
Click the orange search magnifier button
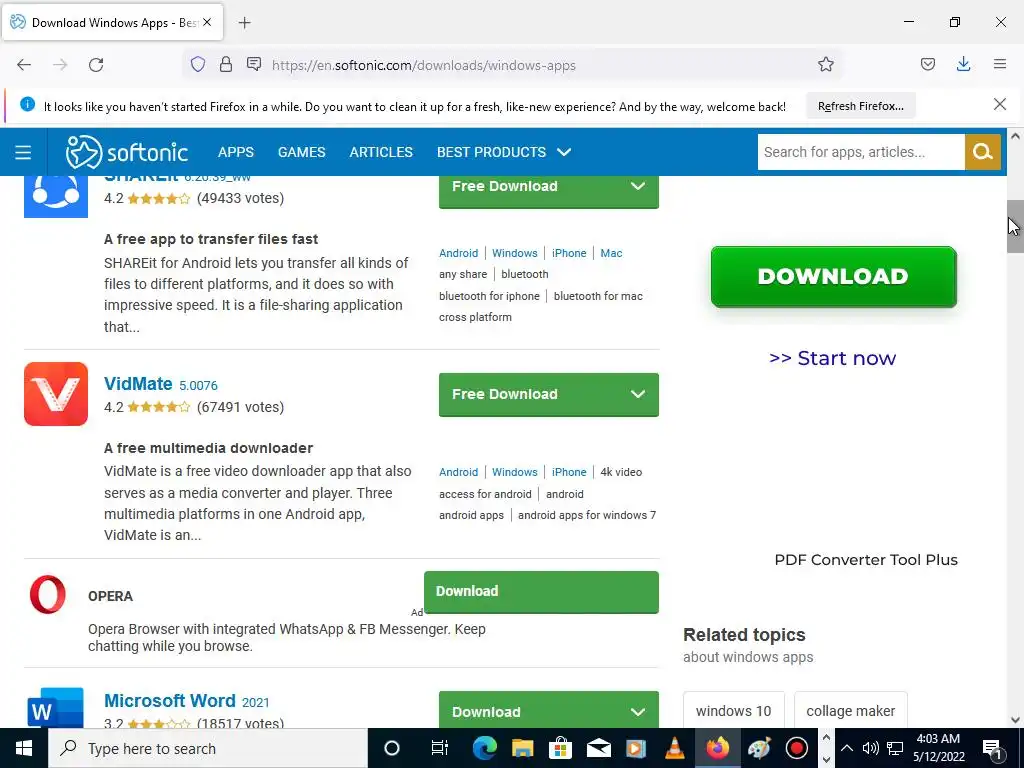click(x=982, y=152)
